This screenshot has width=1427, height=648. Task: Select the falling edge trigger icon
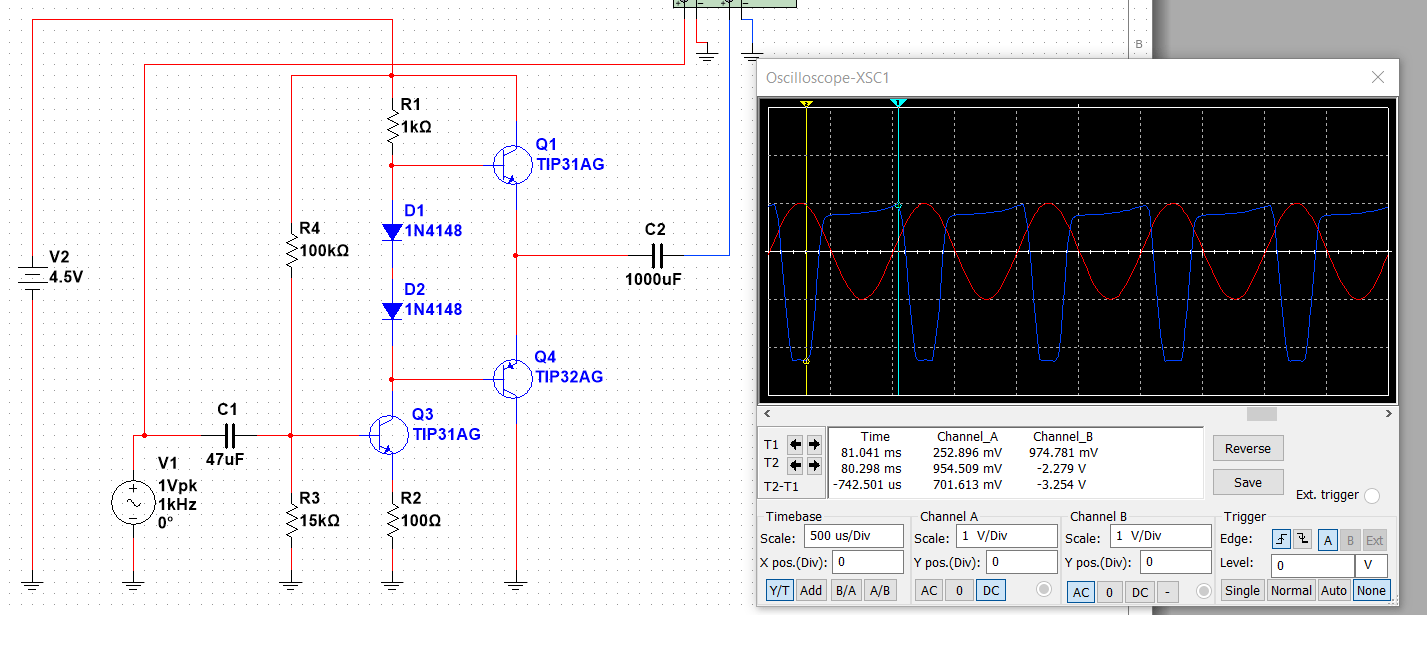1304,538
